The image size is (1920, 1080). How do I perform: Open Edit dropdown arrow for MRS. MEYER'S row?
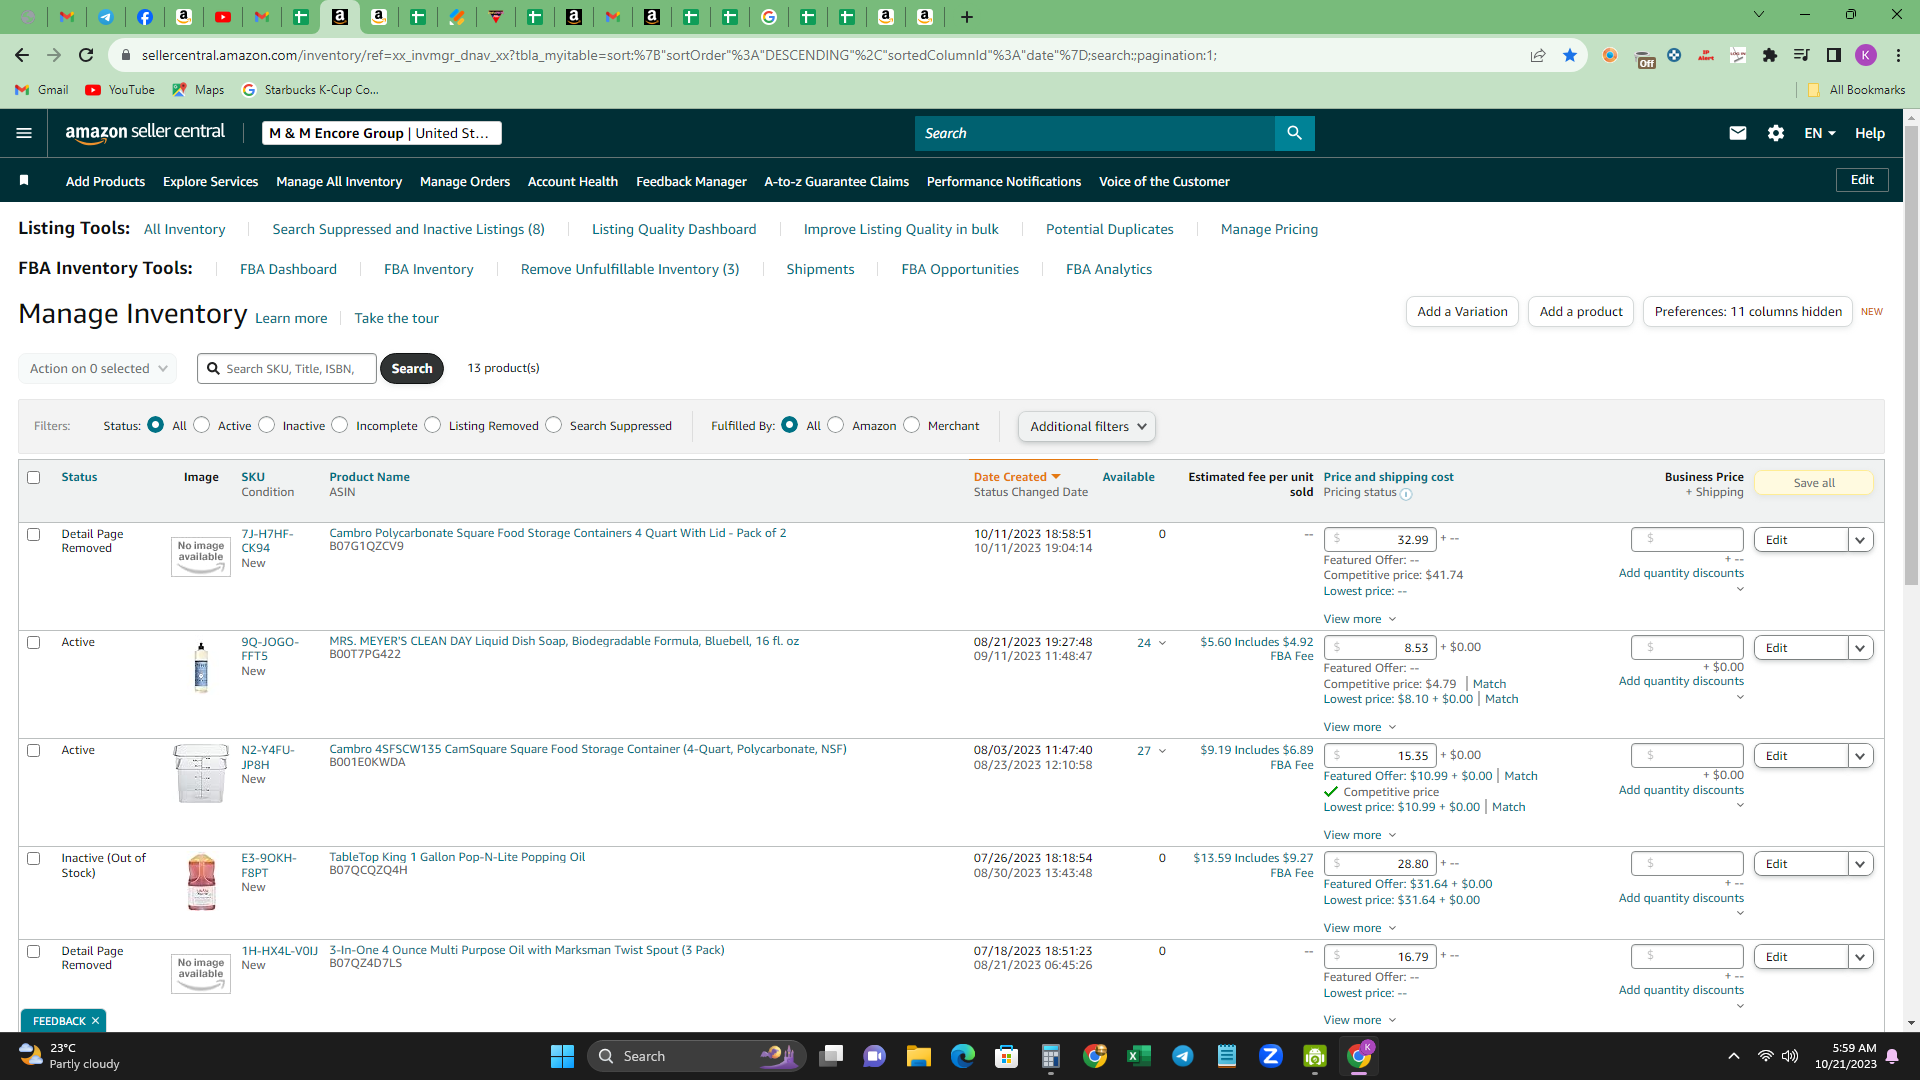point(1860,648)
